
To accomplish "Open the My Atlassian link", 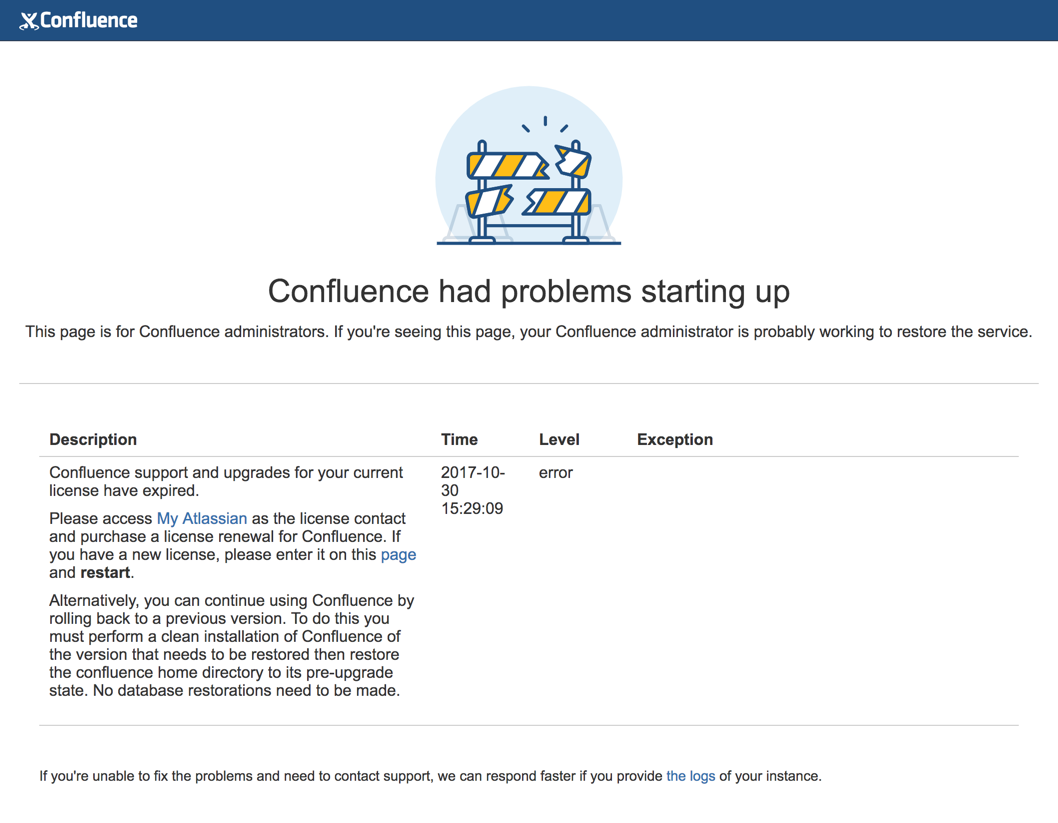I will [x=201, y=518].
